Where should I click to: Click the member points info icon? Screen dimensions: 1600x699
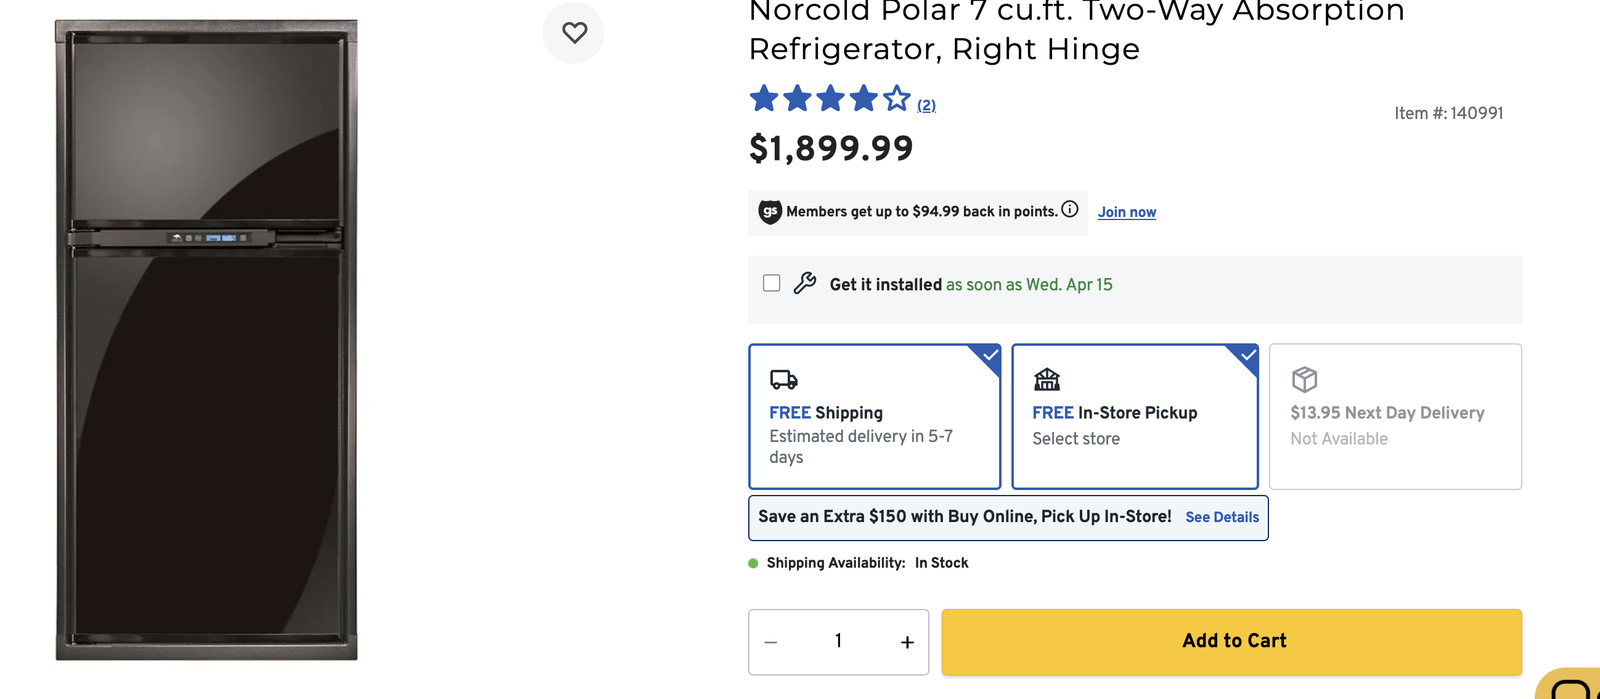click(x=1070, y=209)
